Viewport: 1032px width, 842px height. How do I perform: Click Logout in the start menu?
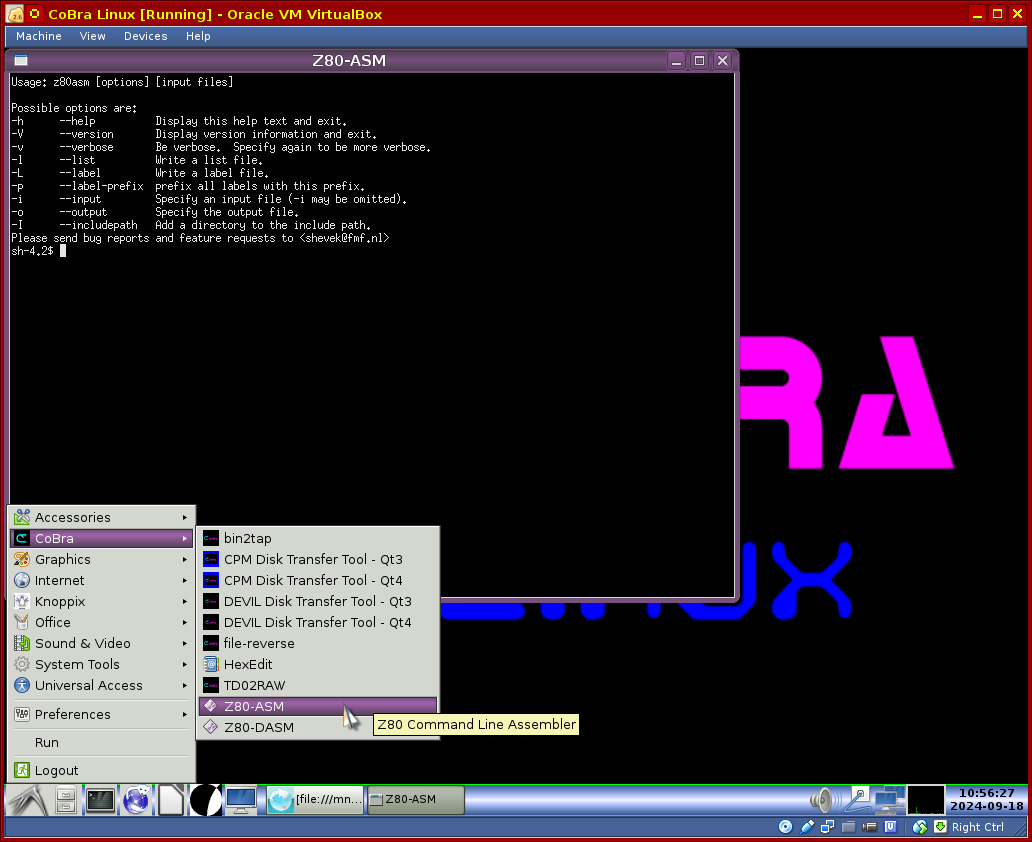(56, 770)
